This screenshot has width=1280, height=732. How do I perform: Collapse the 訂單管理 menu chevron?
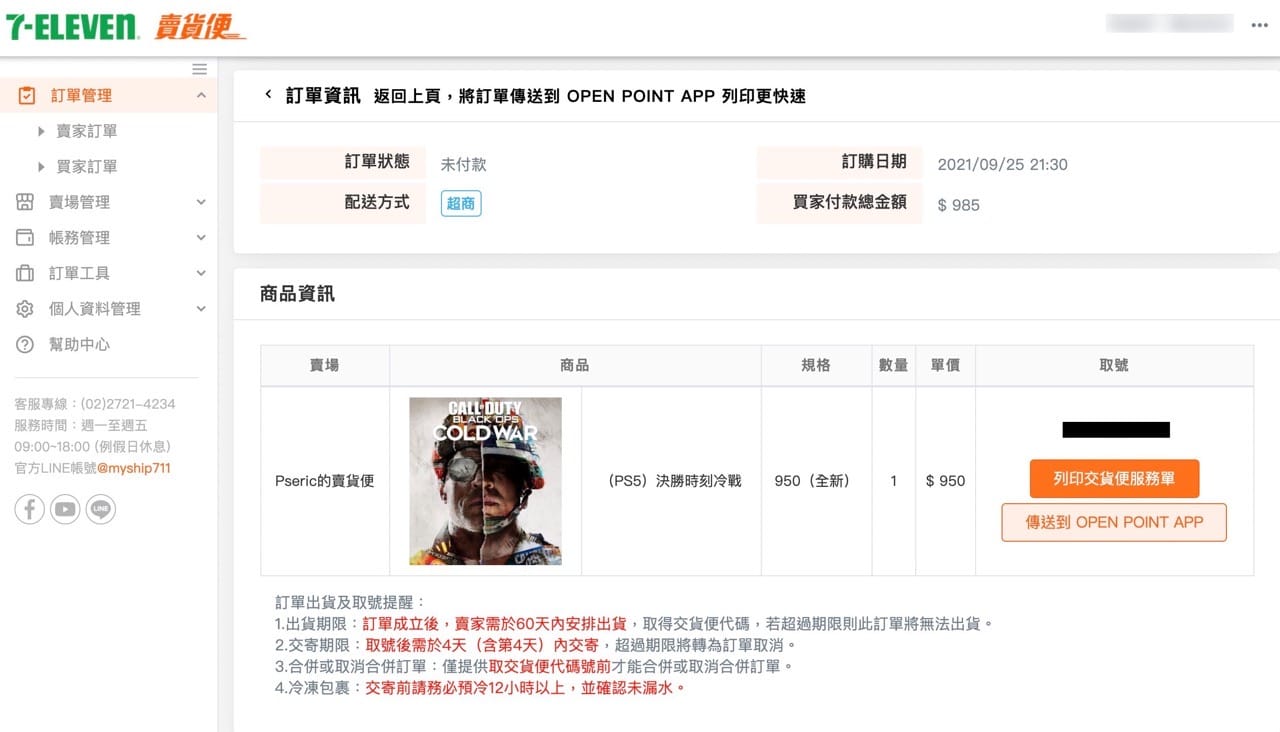(201, 95)
